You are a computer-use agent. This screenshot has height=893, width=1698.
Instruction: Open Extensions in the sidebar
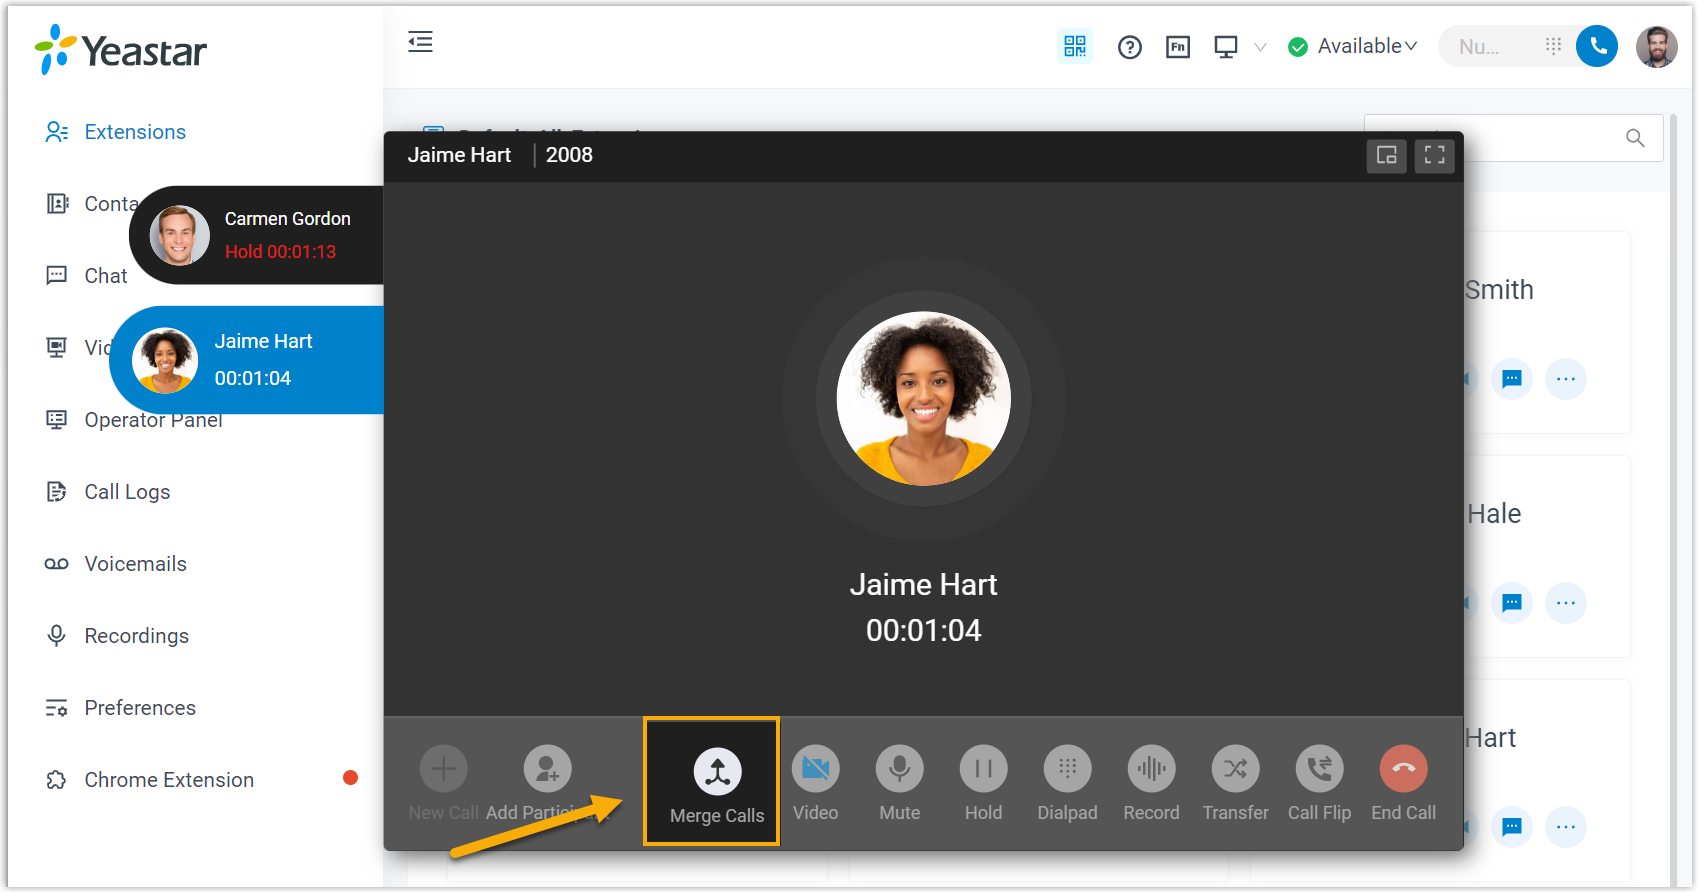[x=135, y=132]
